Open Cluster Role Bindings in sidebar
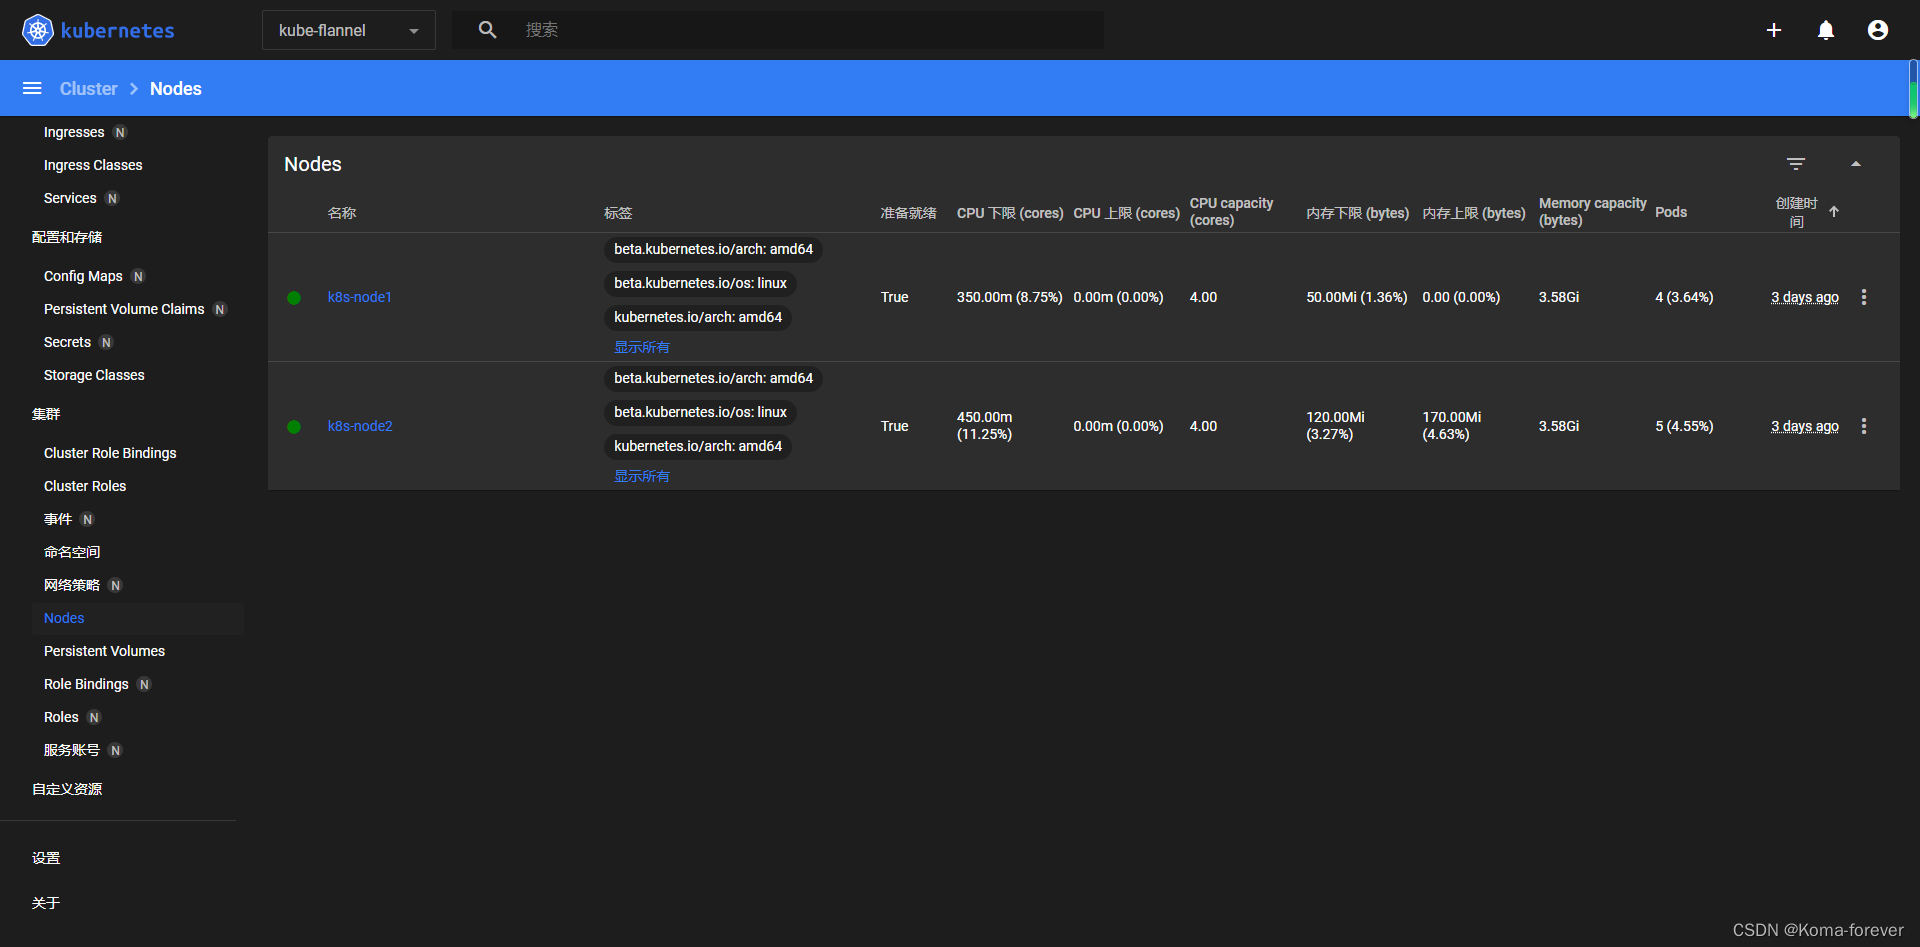Viewport: 1920px width, 947px height. 110,453
